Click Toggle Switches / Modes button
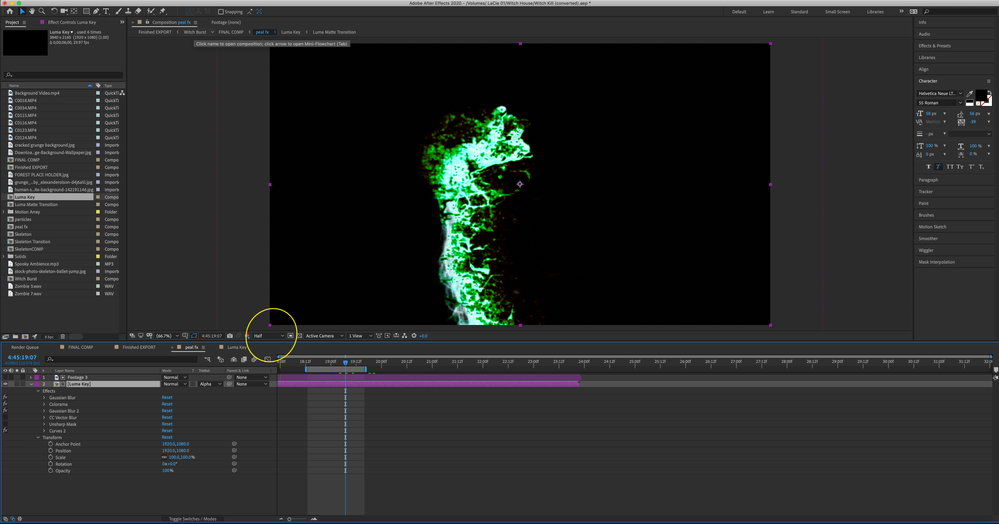This screenshot has height=524, width=999. point(192,519)
